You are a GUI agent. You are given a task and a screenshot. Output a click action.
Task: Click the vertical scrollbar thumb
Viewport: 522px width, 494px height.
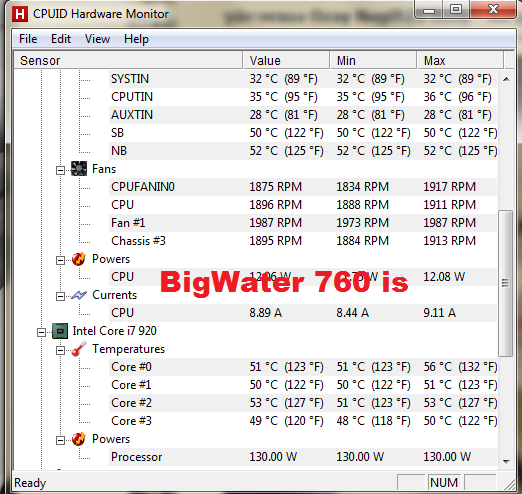pos(506,283)
